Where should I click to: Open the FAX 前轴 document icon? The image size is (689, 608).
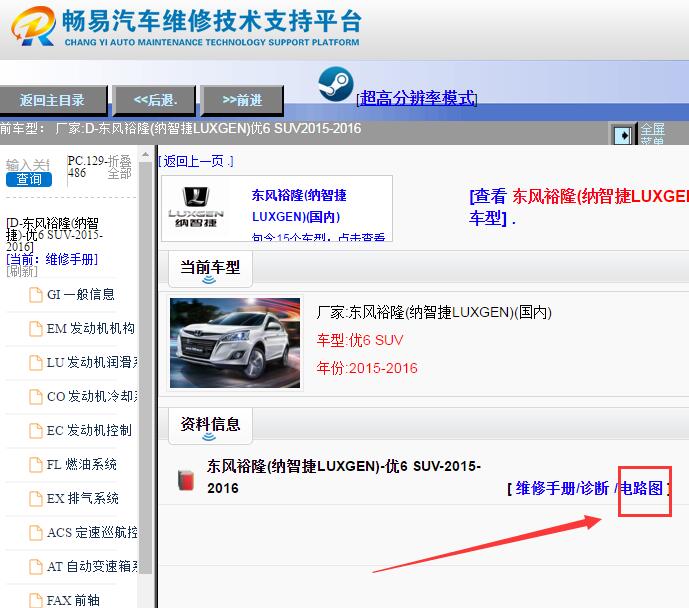click(36, 601)
